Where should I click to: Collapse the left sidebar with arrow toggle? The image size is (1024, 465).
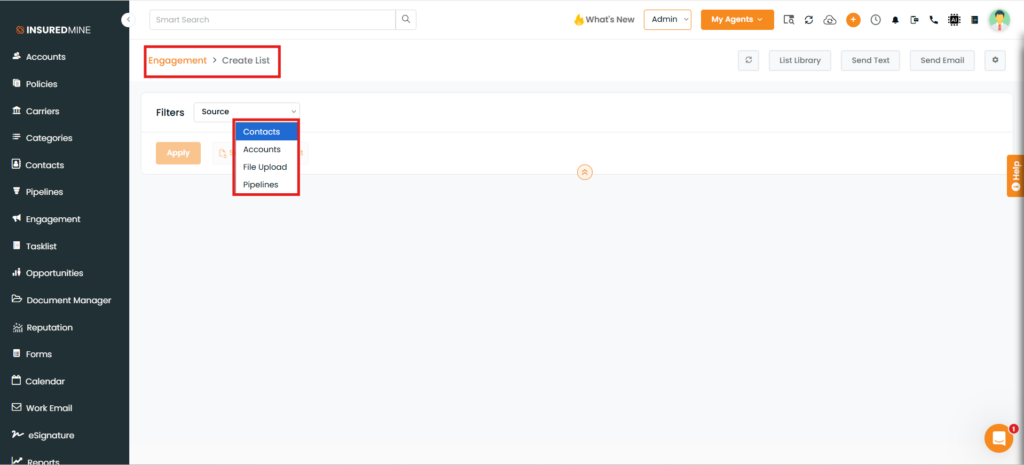(x=127, y=20)
